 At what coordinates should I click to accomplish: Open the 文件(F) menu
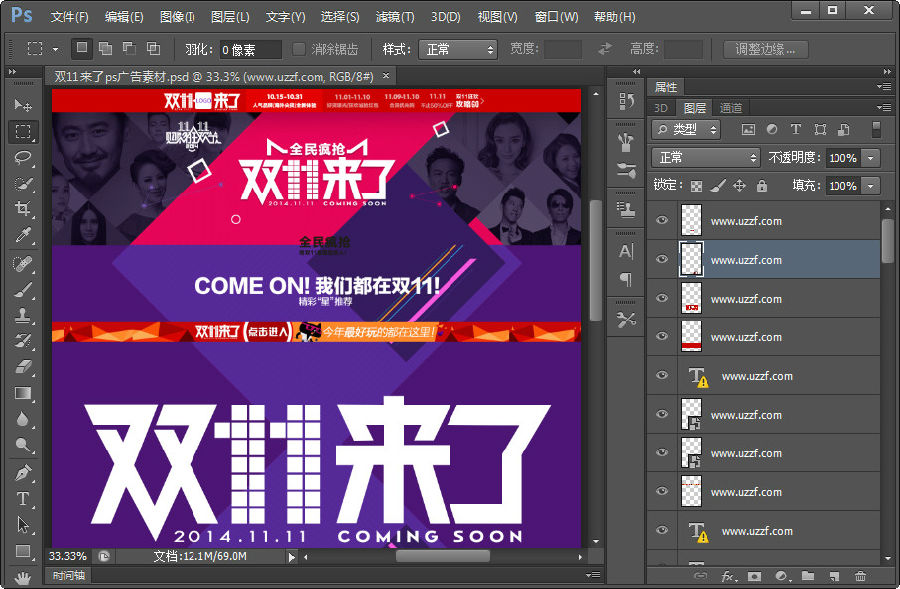point(69,17)
